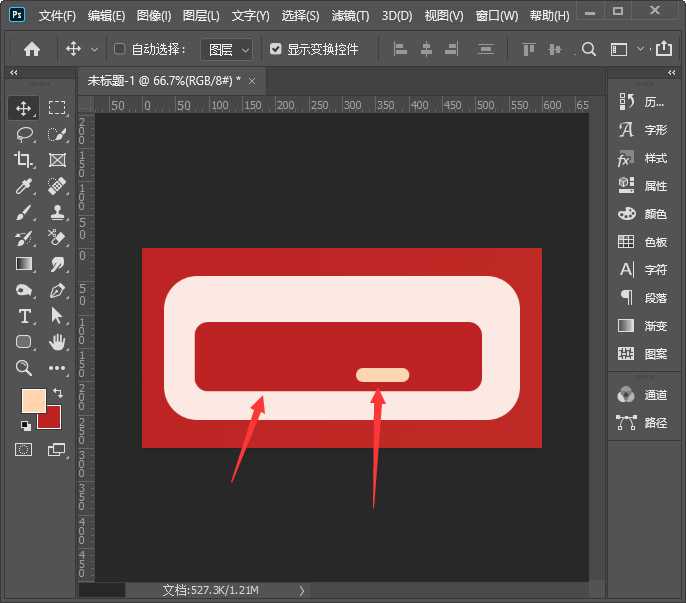
Task: Select the Crop tool
Action: (x=24, y=160)
